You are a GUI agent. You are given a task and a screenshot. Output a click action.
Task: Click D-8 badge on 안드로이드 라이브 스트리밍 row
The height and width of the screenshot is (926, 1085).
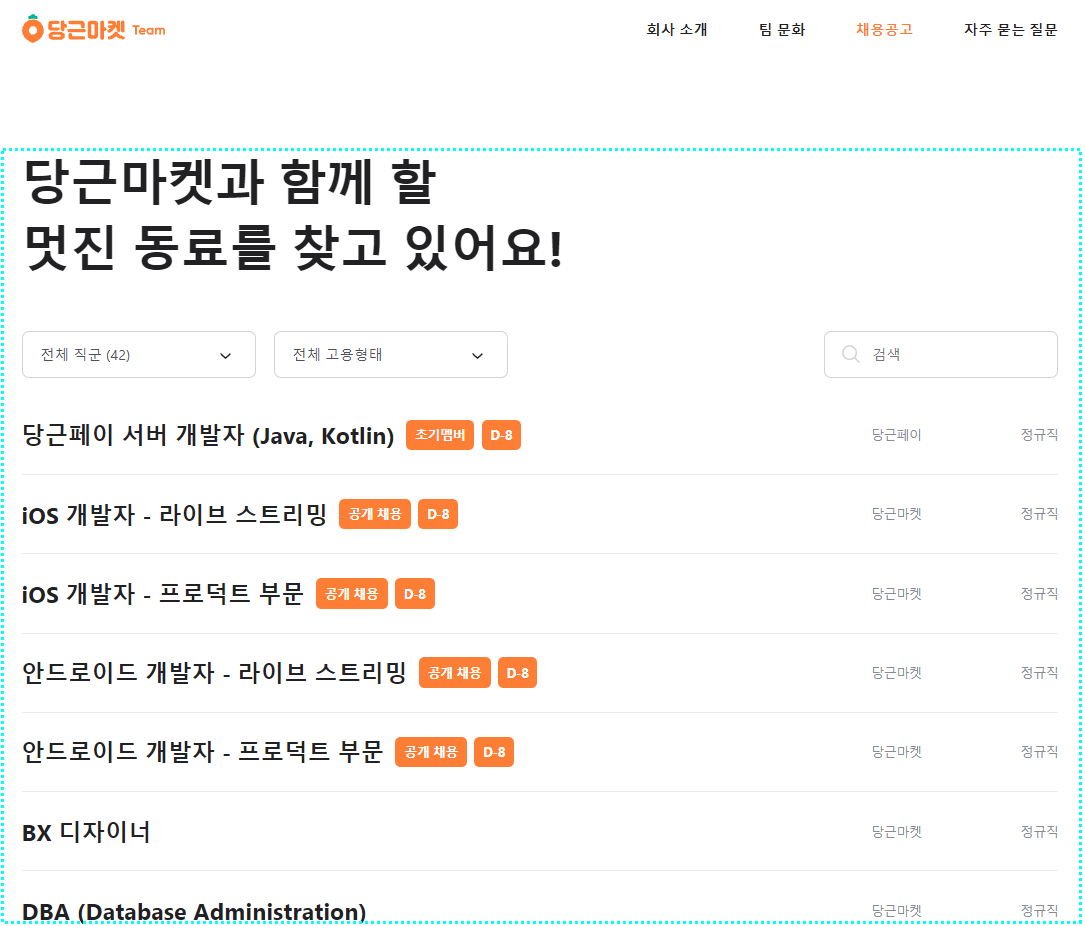[518, 673]
